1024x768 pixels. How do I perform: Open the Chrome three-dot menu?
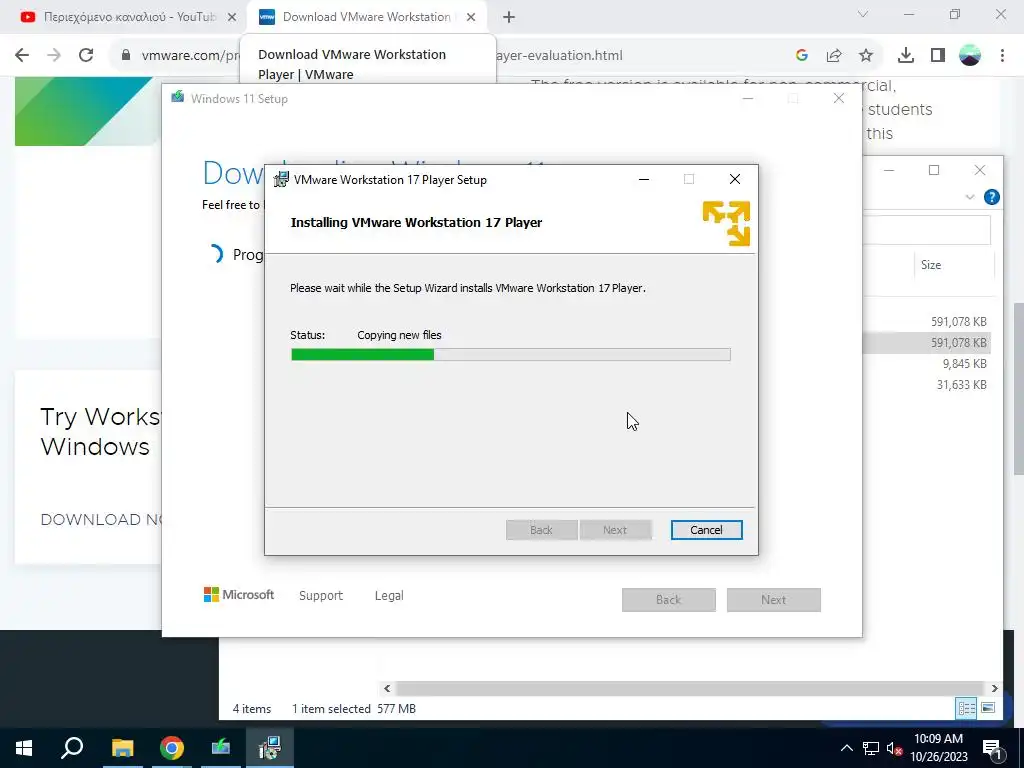(x=1002, y=56)
